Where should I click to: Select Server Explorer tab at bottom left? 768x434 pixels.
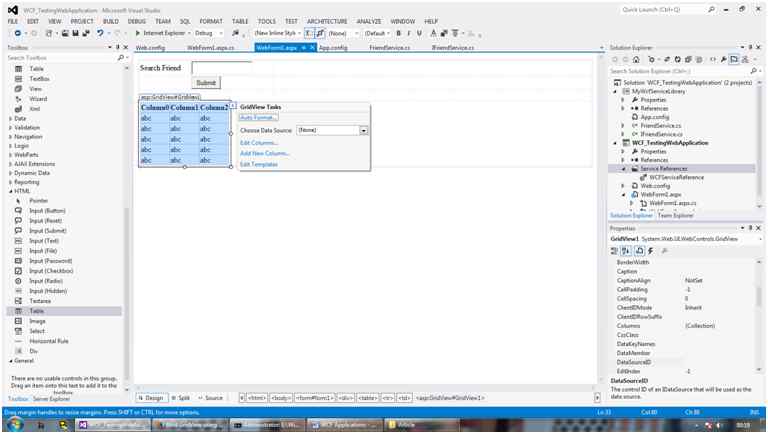coord(51,399)
